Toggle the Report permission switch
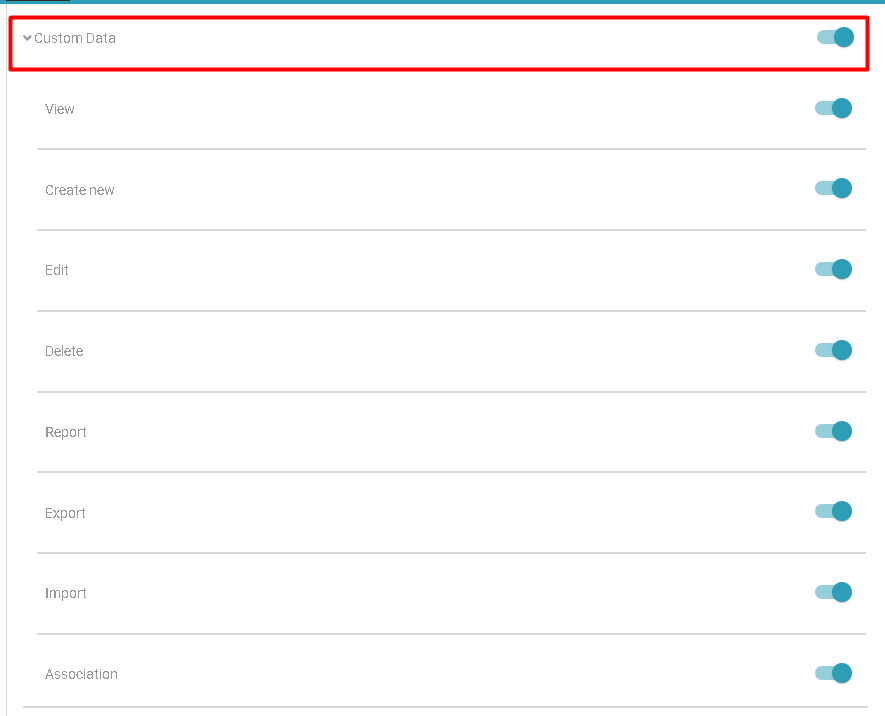This screenshot has height=716, width=885. pos(833,431)
